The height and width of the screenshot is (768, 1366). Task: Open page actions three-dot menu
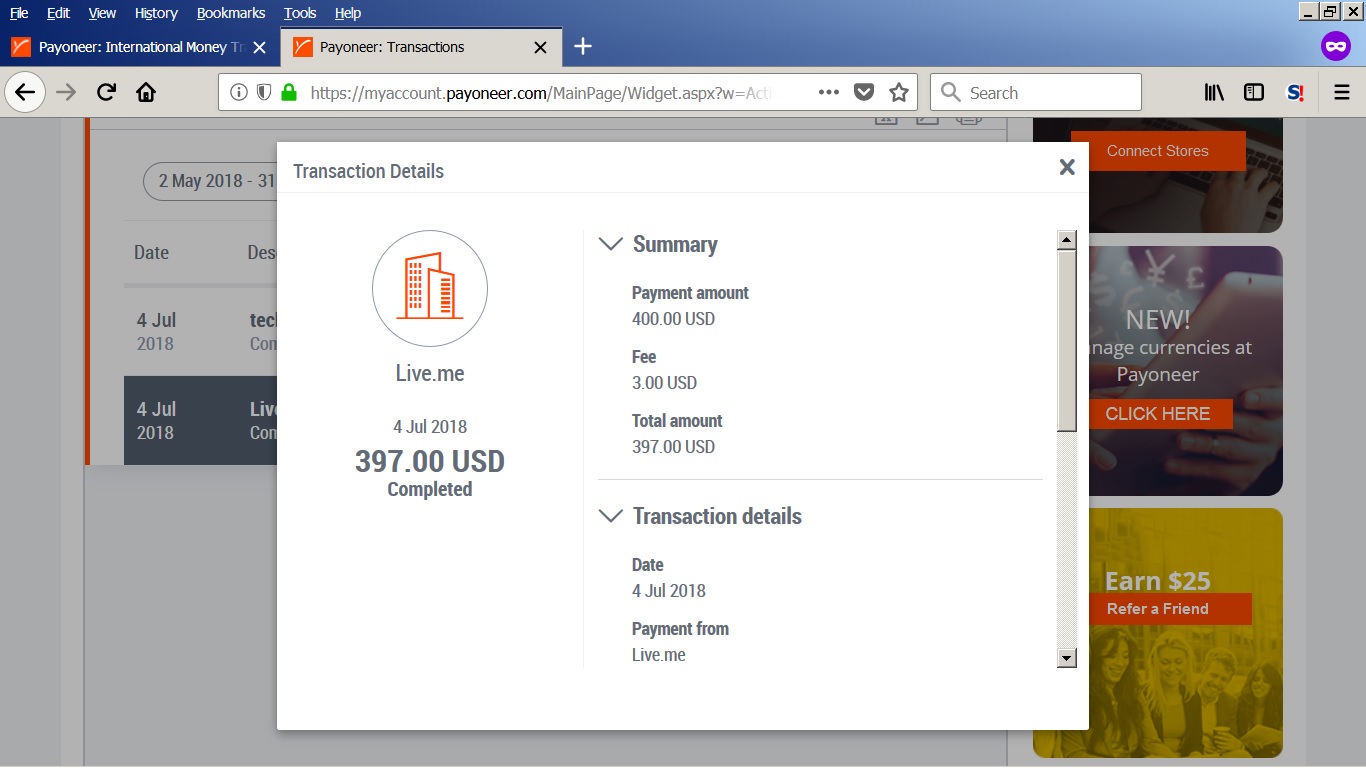(829, 92)
